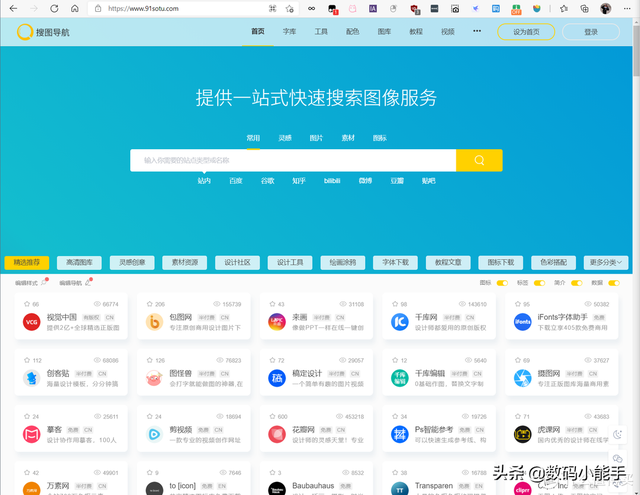Open the 虎课网 logo icon
The height and width of the screenshot is (495, 640).
[x=522, y=434]
